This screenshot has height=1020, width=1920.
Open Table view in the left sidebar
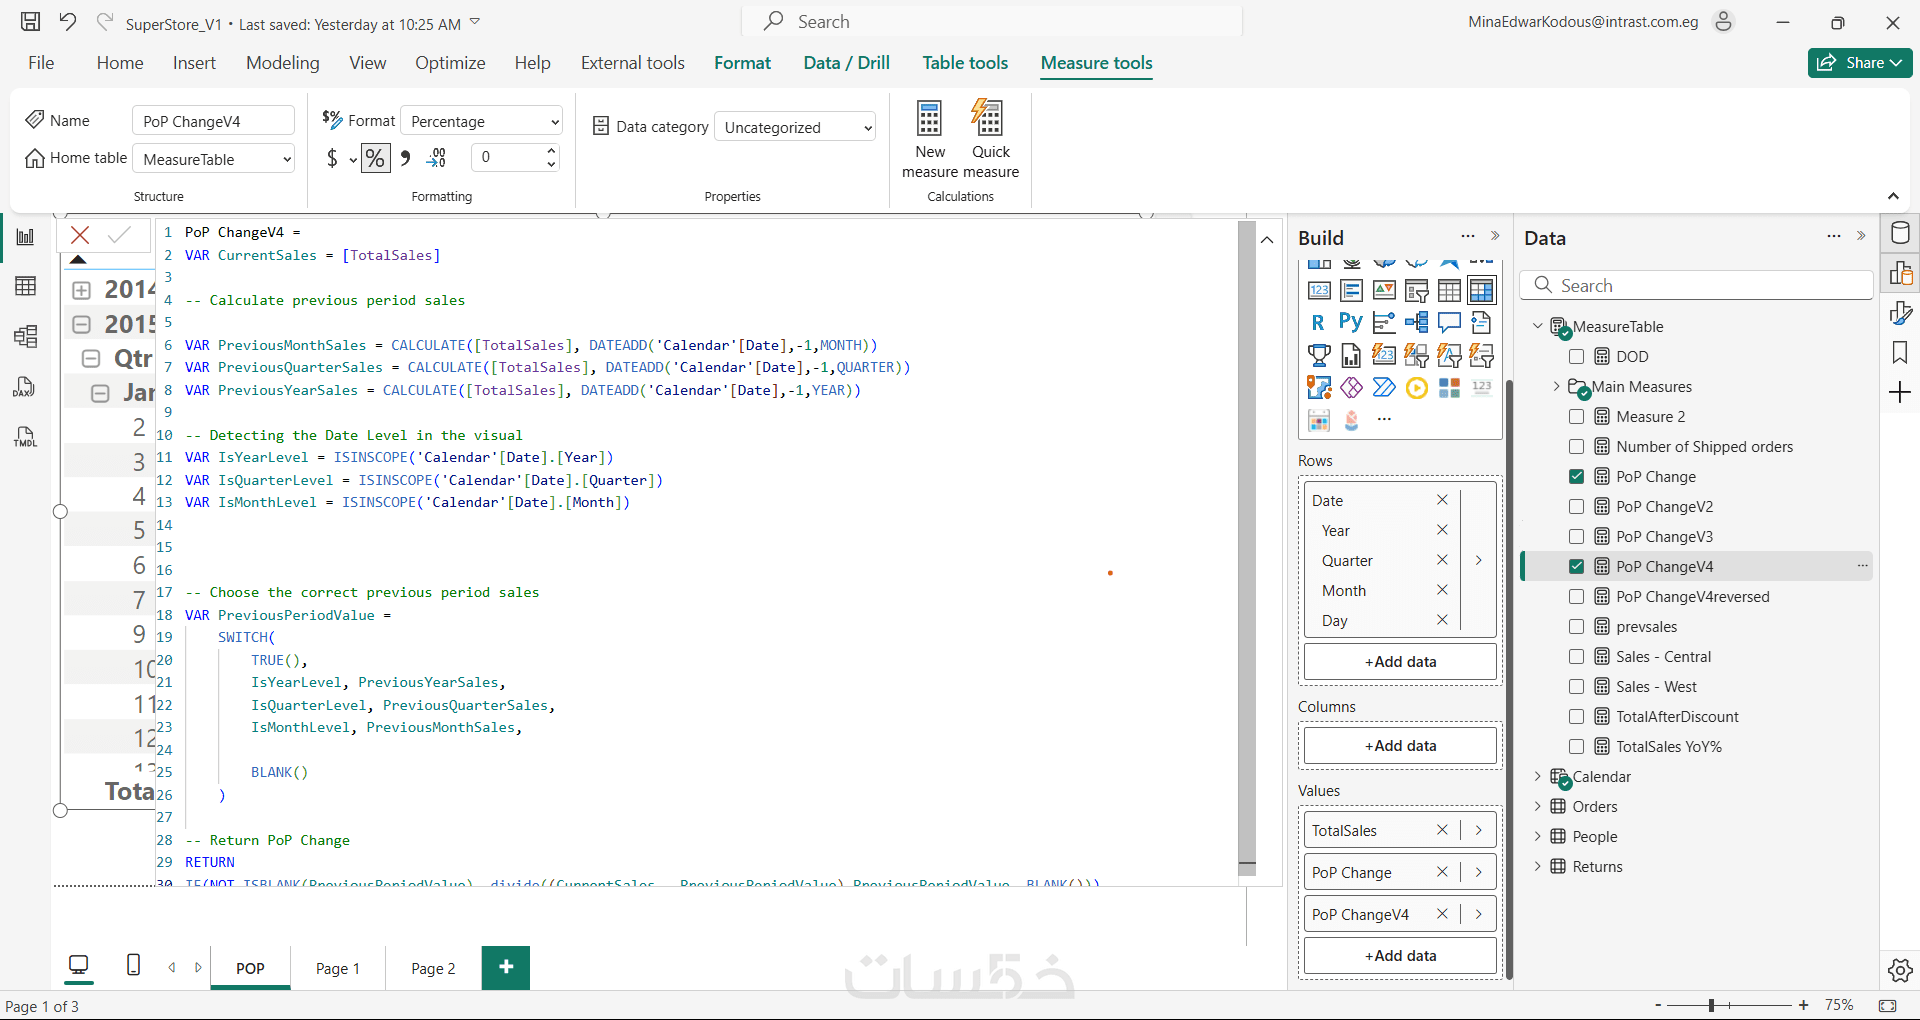tap(26, 287)
